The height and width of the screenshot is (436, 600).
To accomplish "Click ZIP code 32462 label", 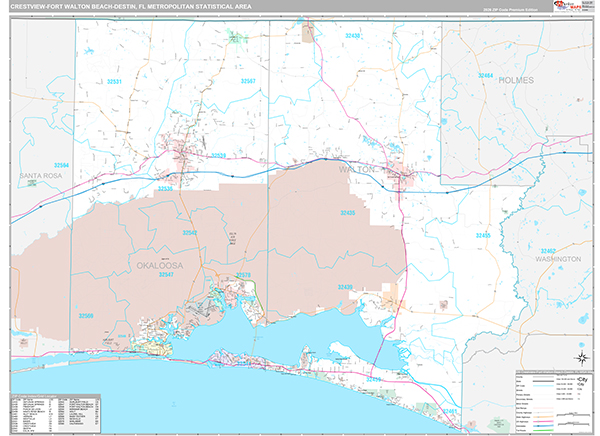I will coord(549,251).
